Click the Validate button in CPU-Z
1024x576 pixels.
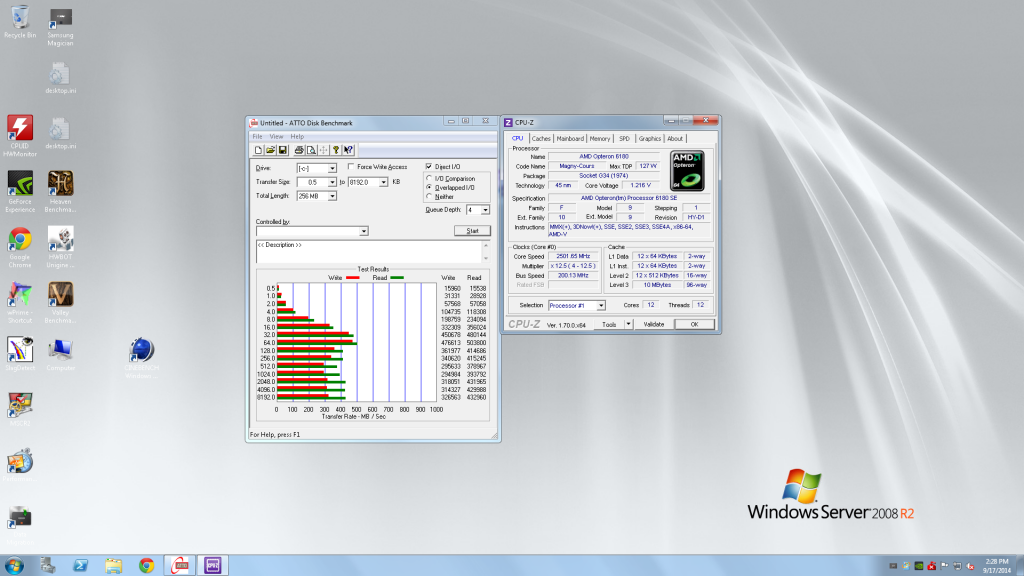(x=653, y=324)
